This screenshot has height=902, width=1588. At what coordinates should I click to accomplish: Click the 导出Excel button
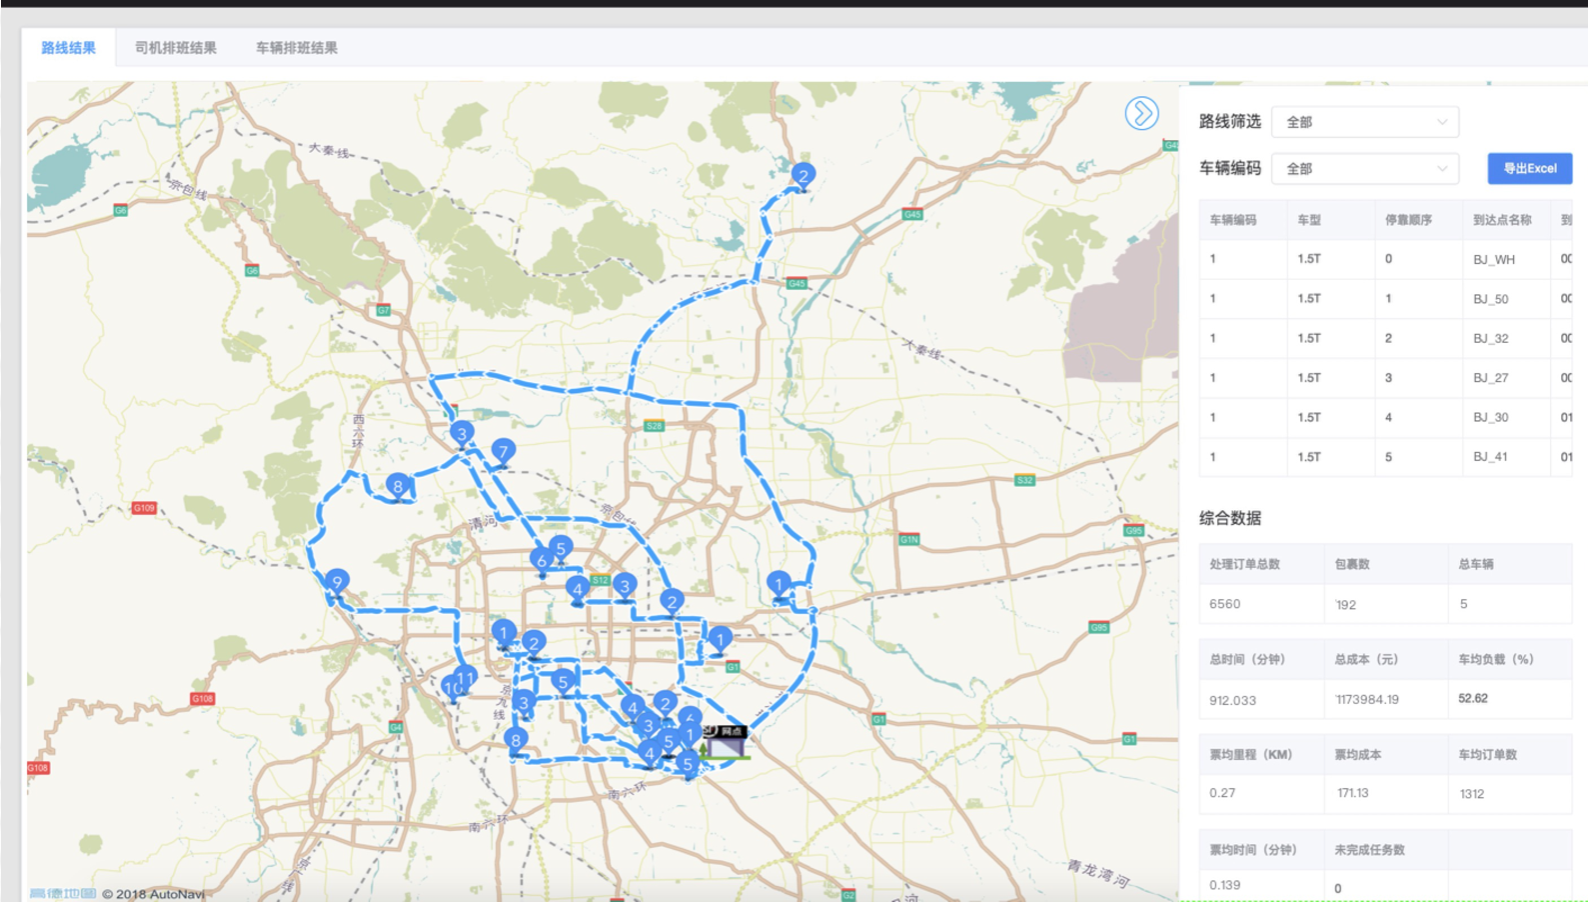(x=1530, y=168)
